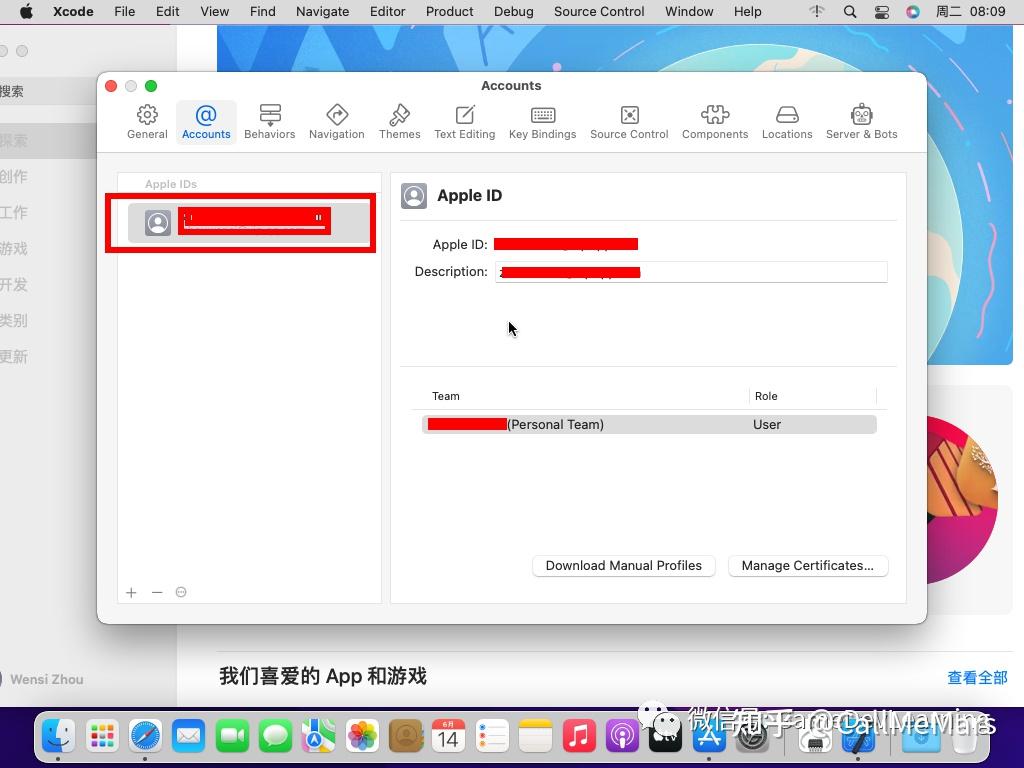
Task: Click the Team column header
Action: [446, 396]
